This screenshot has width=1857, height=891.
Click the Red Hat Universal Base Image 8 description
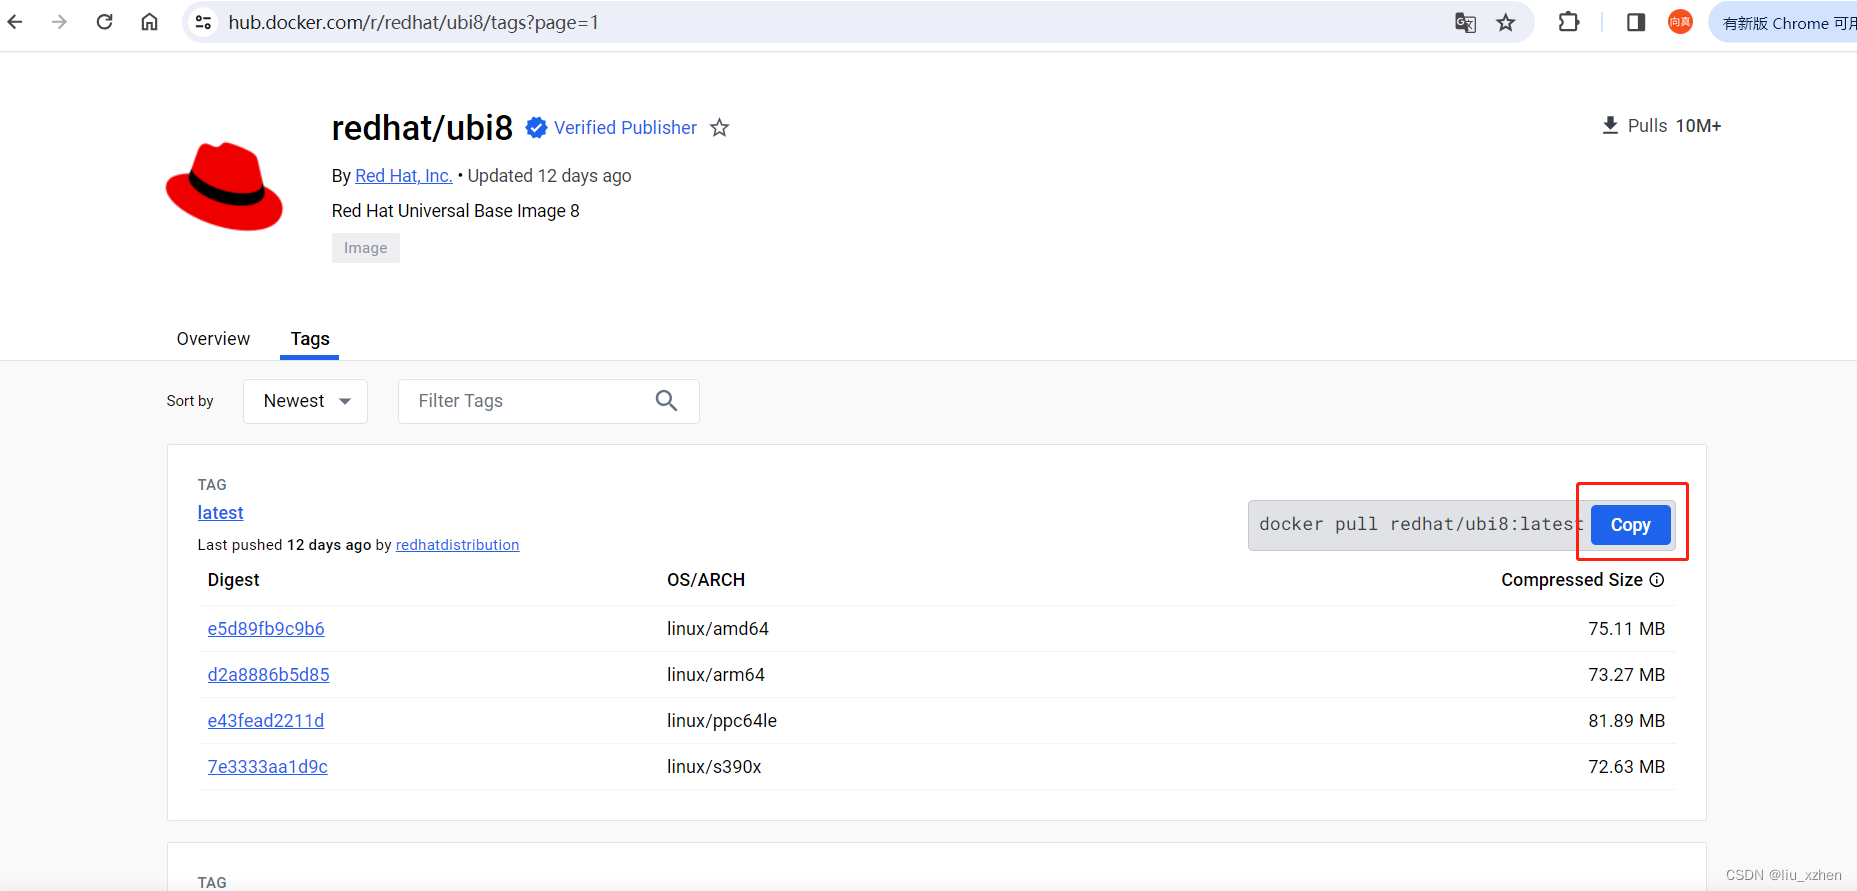coord(456,211)
